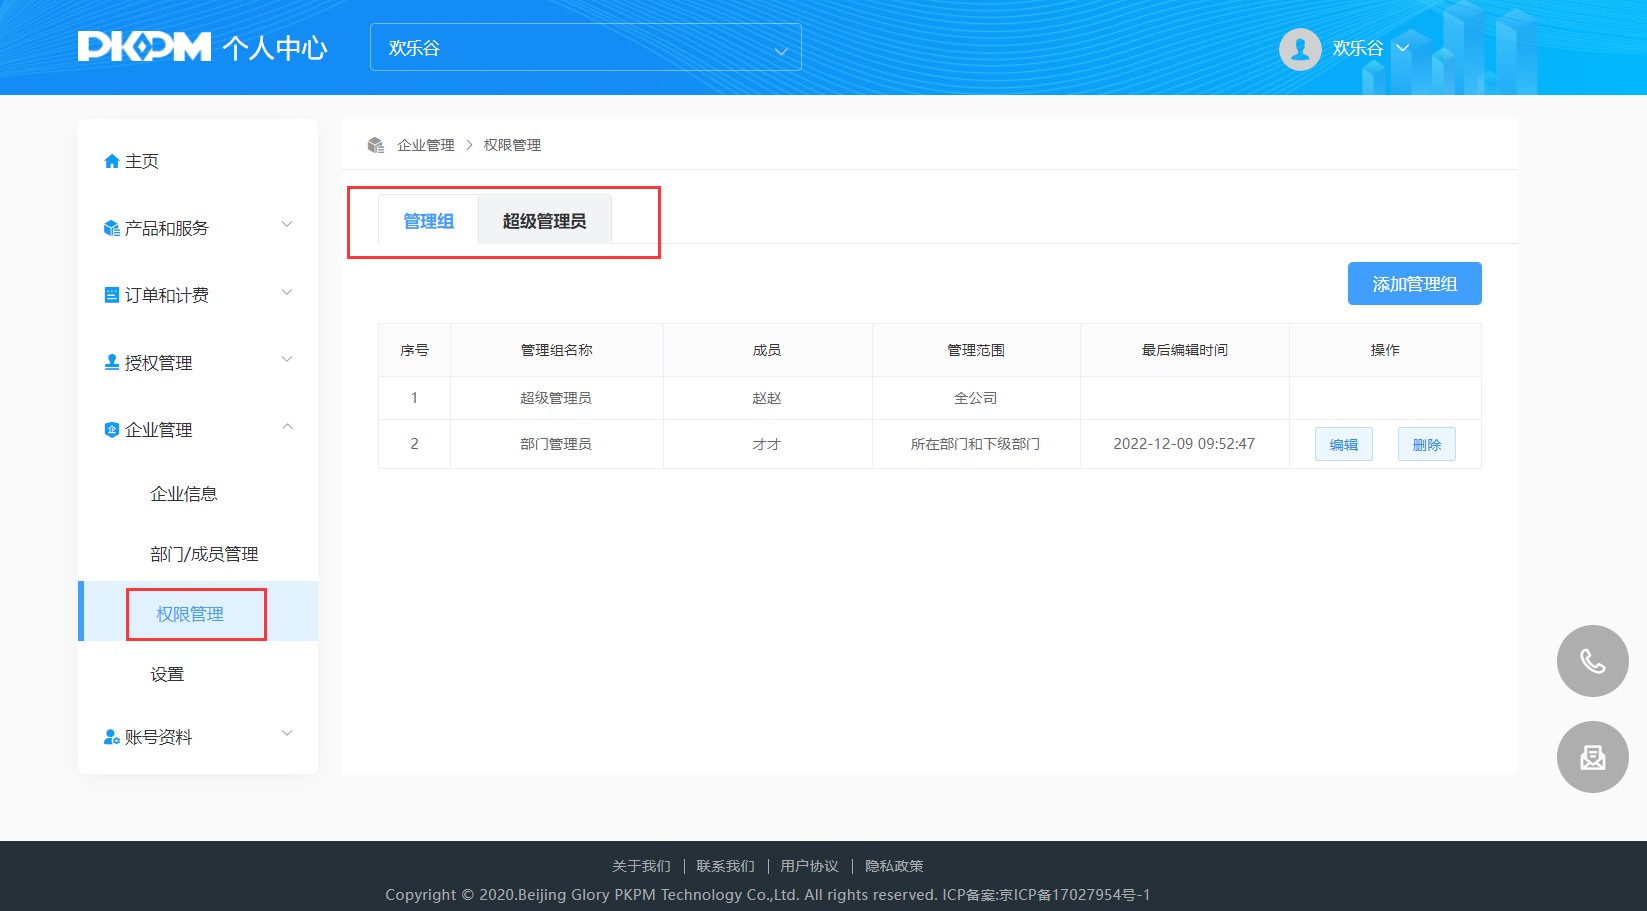
Task: Edit the 部门管理员 group row
Action: 1343,445
